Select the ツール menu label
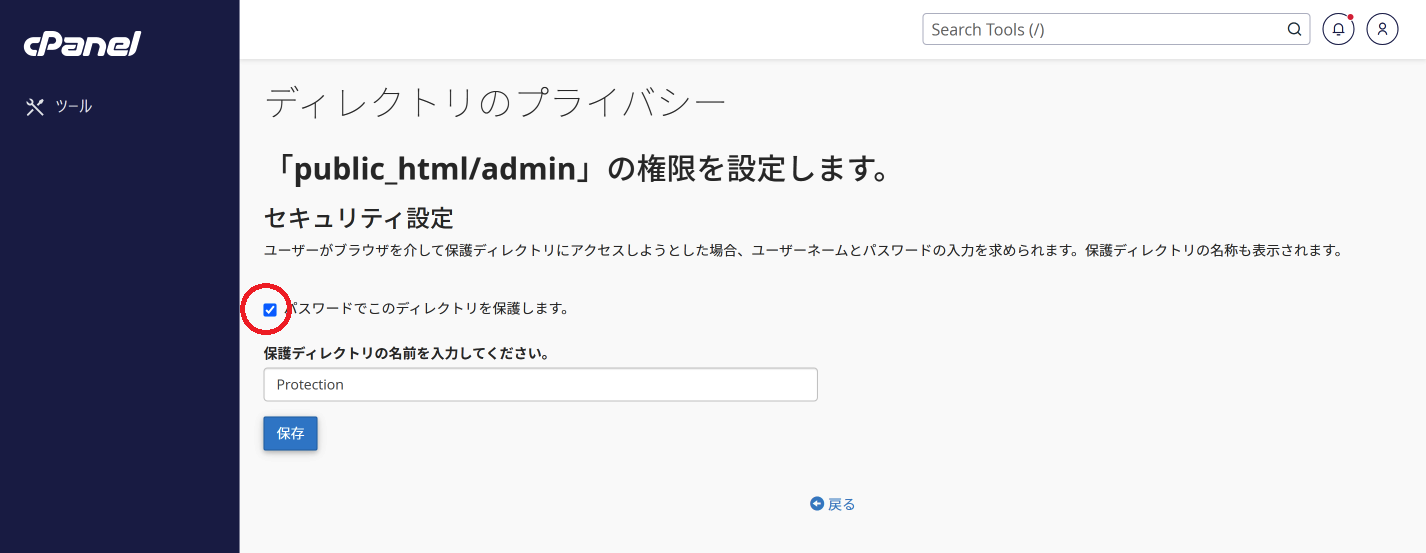 [74, 106]
